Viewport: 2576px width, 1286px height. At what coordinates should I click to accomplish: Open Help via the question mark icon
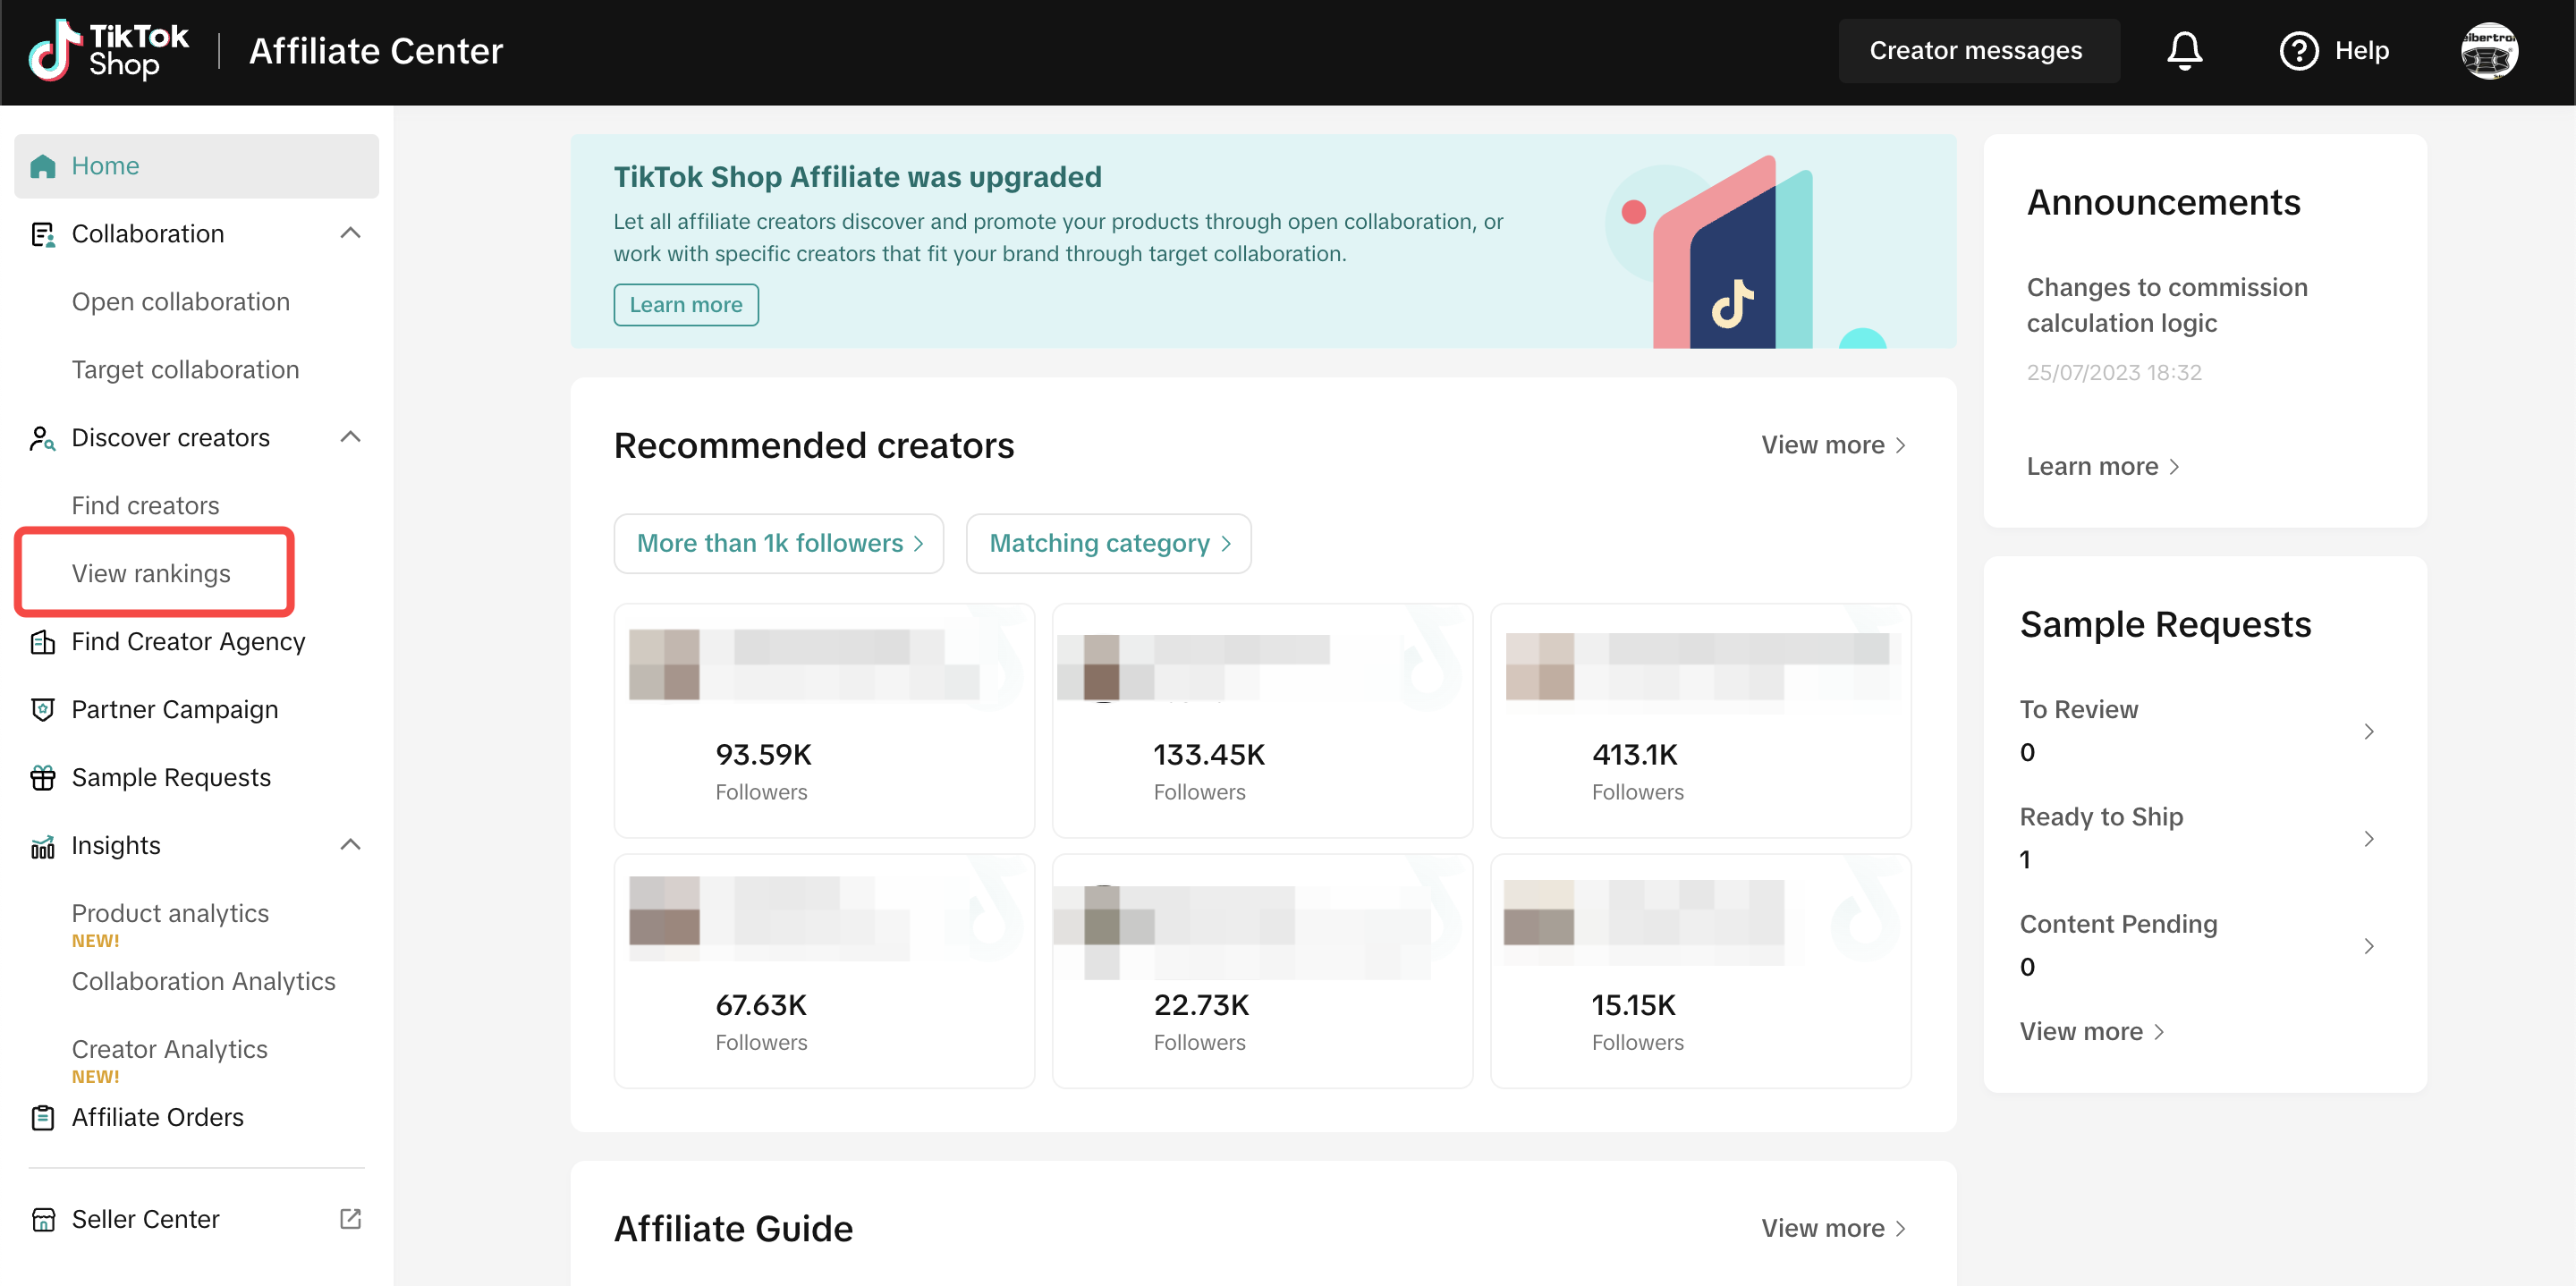point(2298,50)
